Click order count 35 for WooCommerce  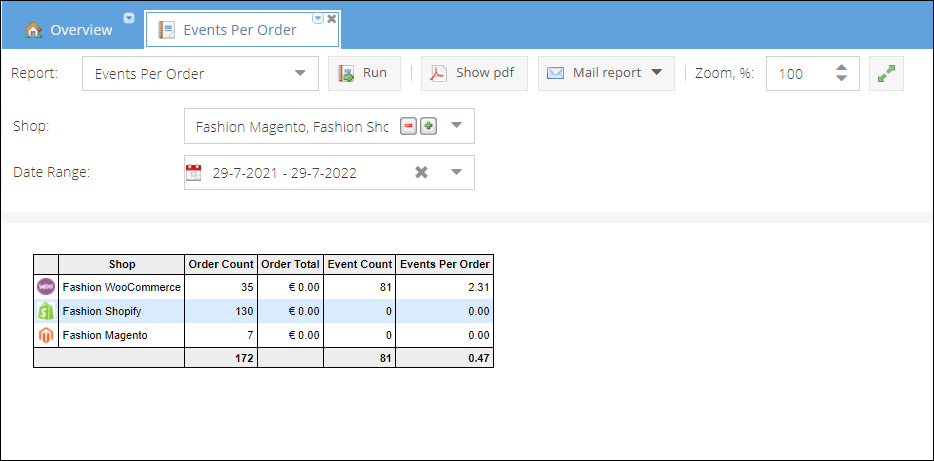pos(247,287)
